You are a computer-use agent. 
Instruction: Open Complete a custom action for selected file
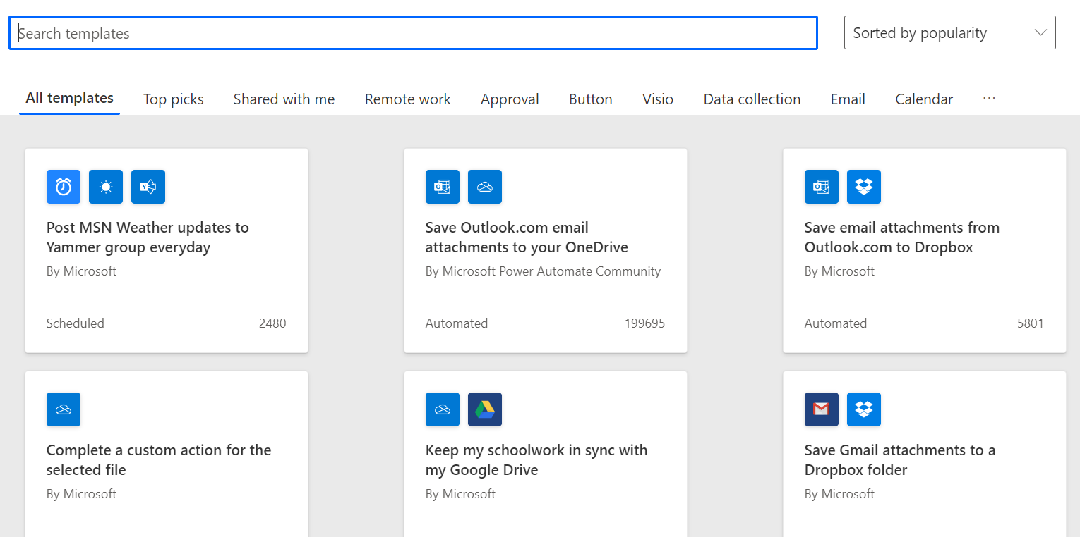[158, 460]
